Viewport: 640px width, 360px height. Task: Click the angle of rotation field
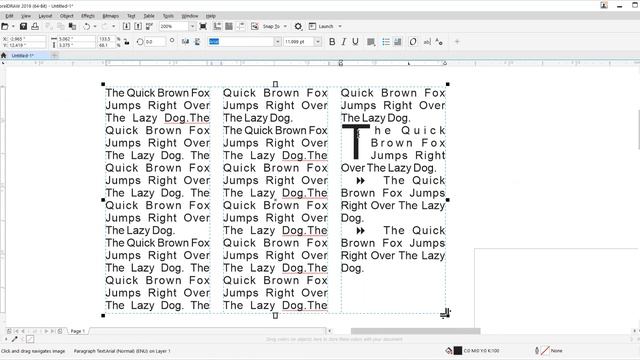click(155, 42)
